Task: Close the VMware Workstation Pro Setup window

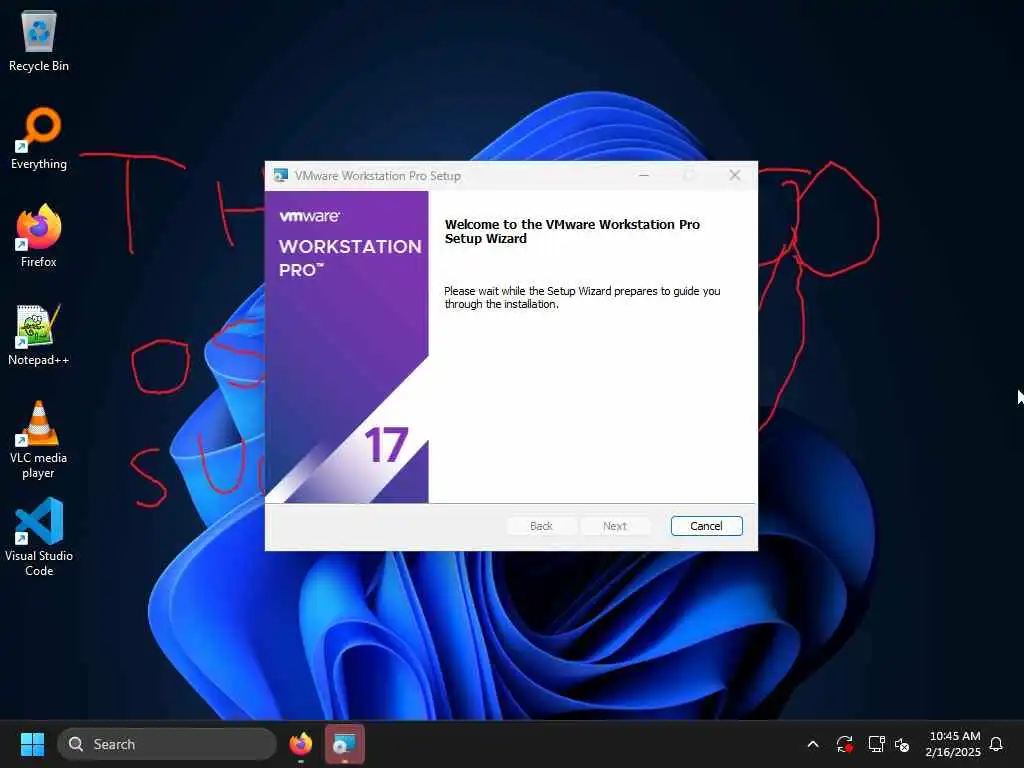Action: pyautogui.click(x=735, y=175)
